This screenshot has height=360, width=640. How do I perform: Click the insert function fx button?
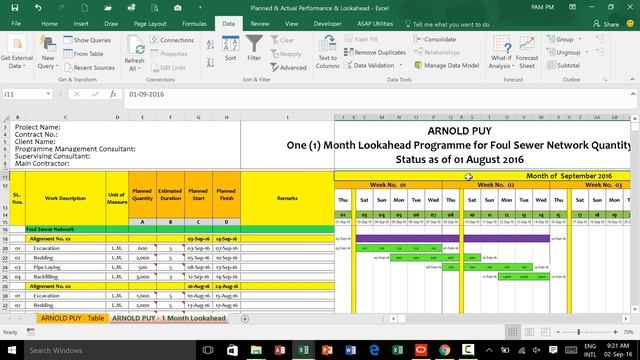point(113,94)
